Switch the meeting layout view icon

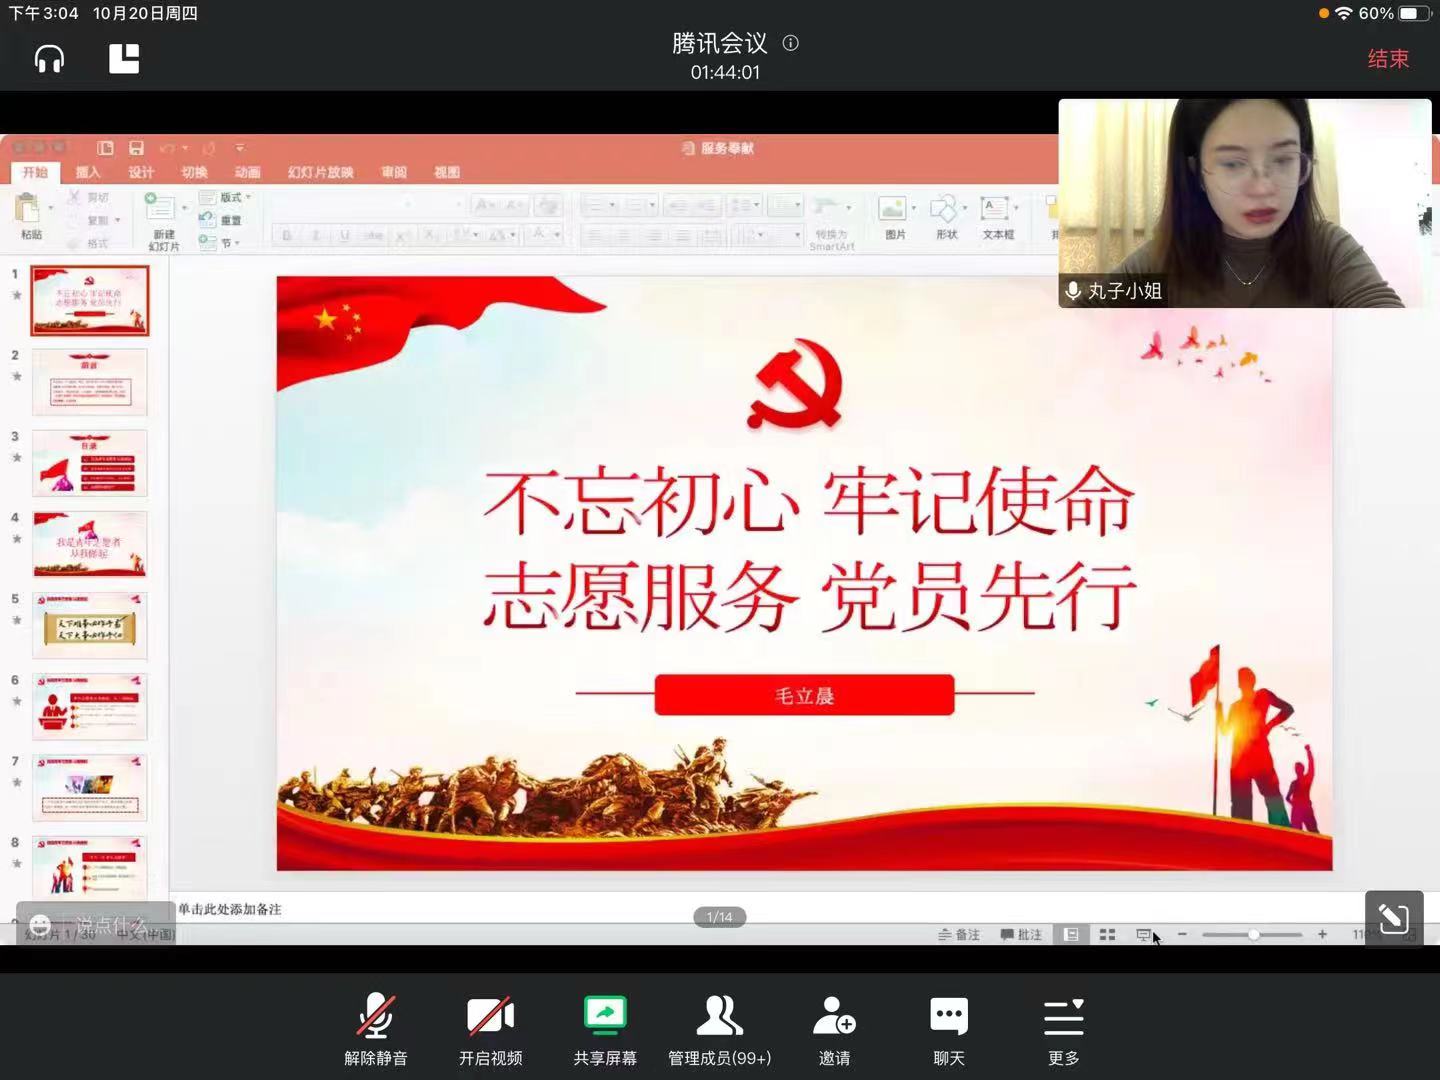[x=124, y=59]
